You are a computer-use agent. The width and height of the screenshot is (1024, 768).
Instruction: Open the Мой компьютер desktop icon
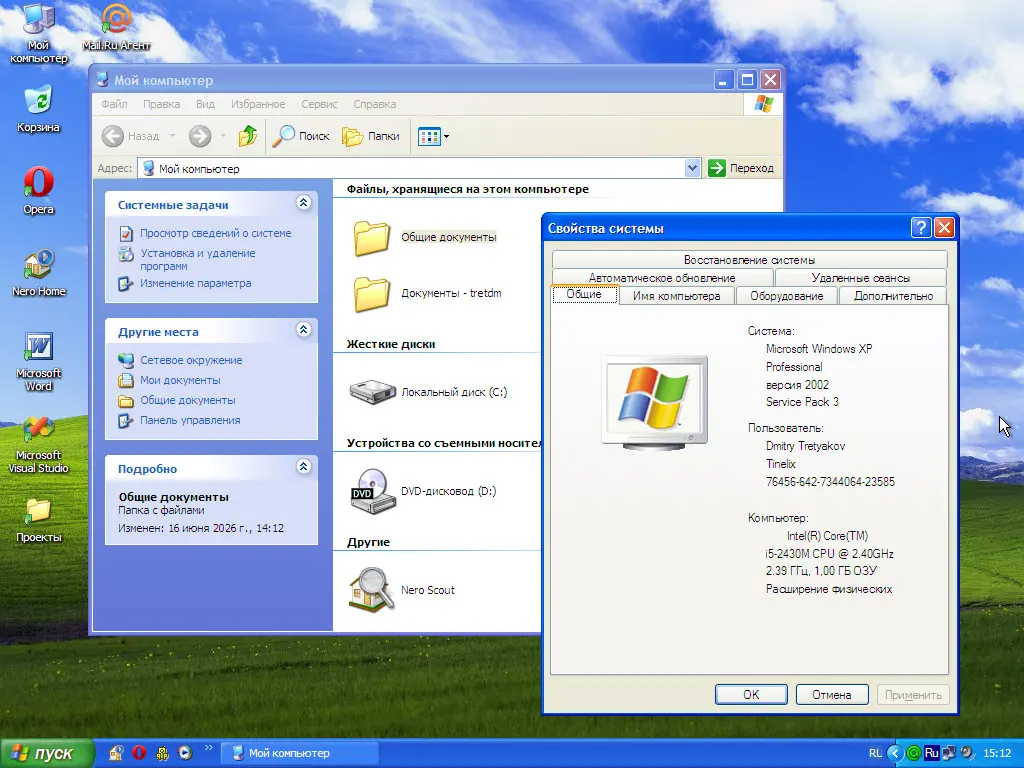coord(38,31)
